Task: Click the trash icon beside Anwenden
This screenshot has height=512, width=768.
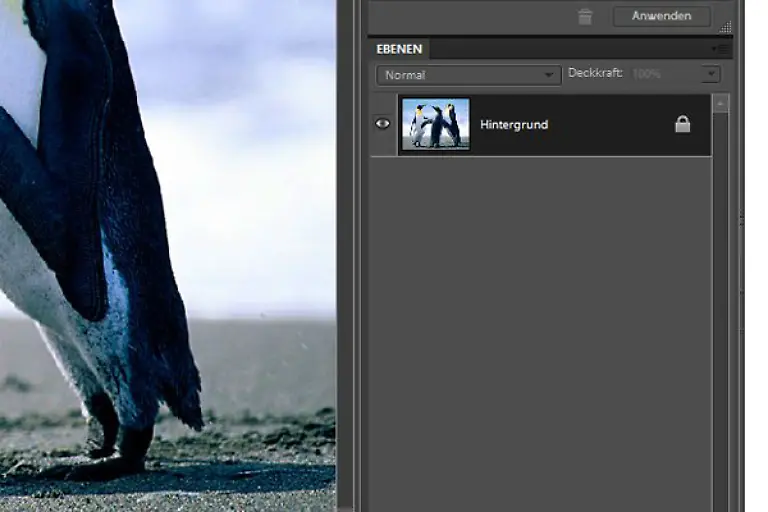Action: point(585,16)
